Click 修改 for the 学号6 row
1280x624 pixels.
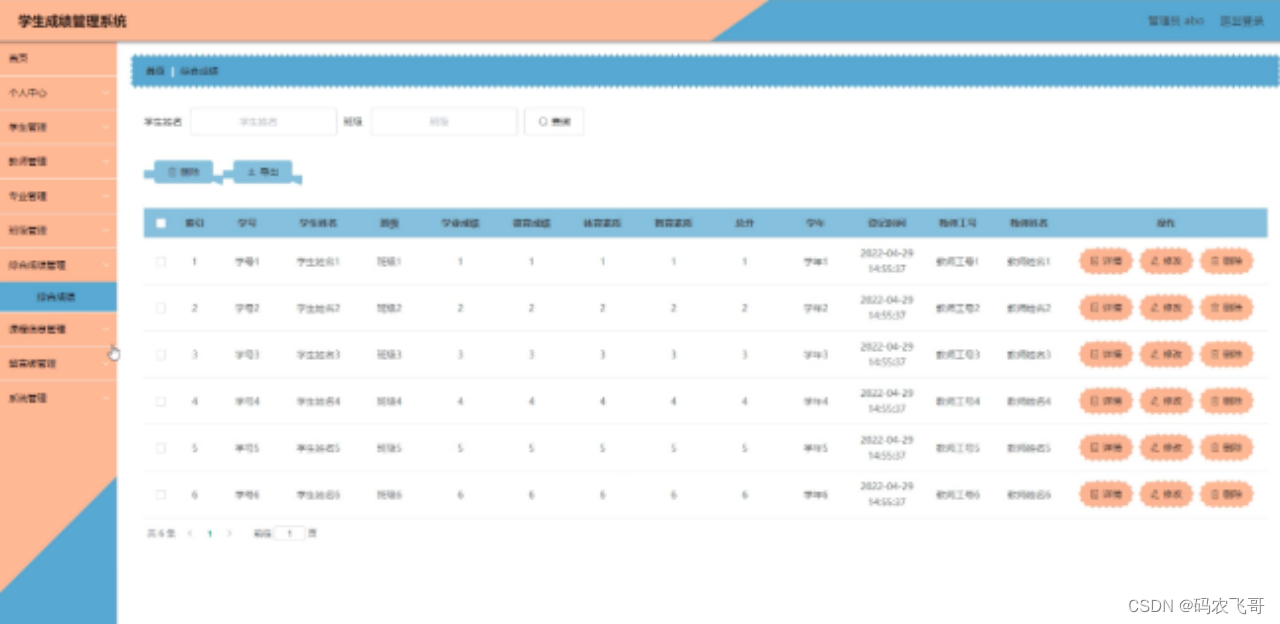(1166, 494)
